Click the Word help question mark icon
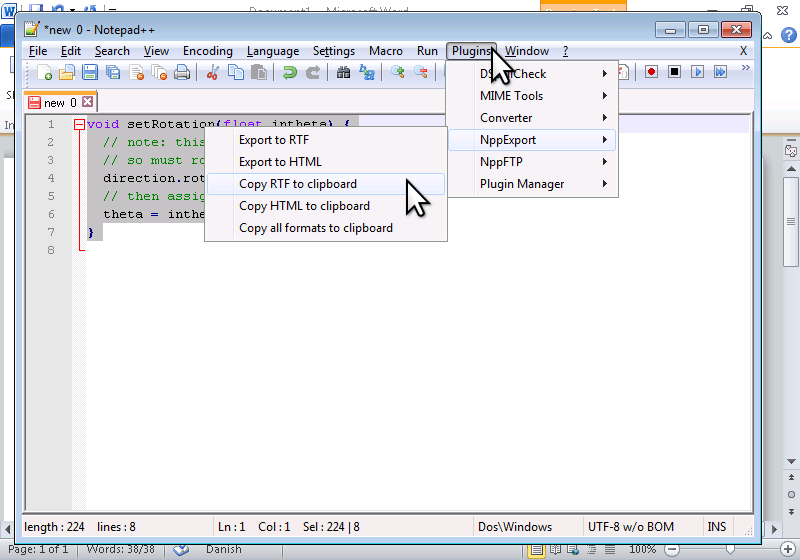This screenshot has height=560, width=800. [789, 35]
